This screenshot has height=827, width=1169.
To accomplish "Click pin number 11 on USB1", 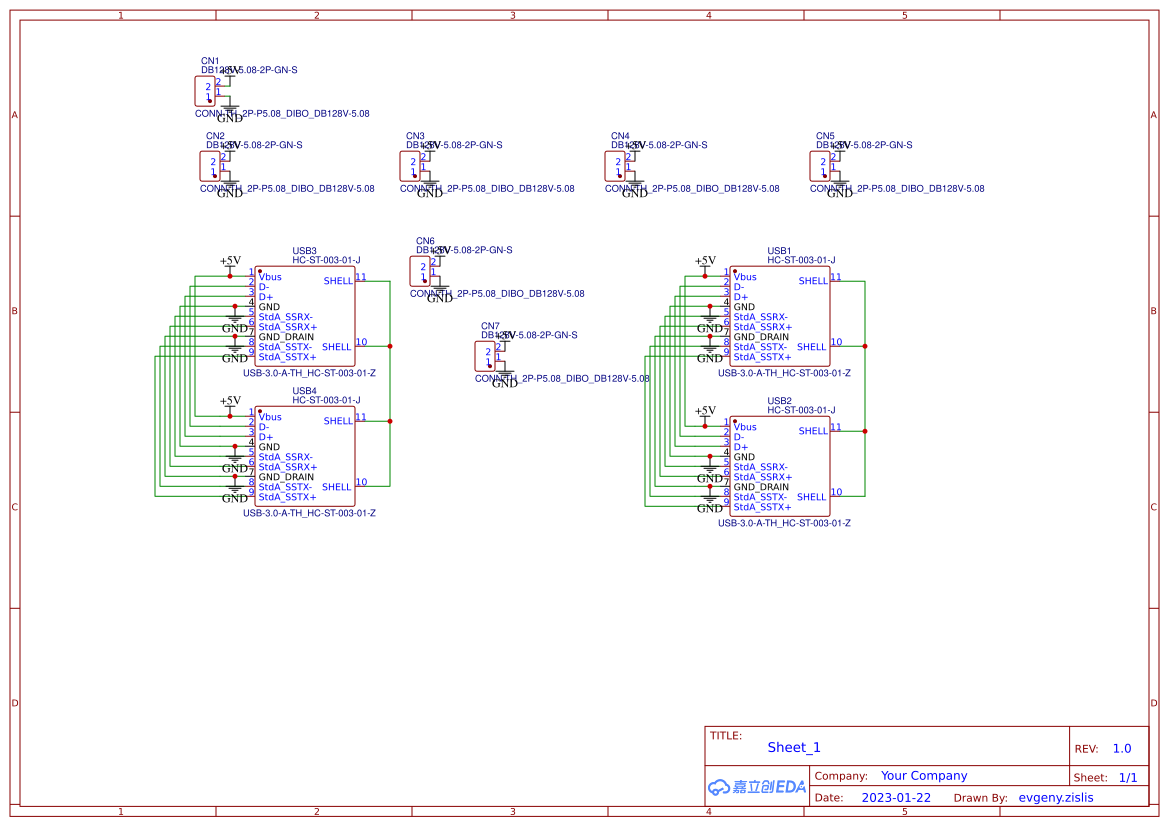I will pyautogui.click(x=836, y=277).
